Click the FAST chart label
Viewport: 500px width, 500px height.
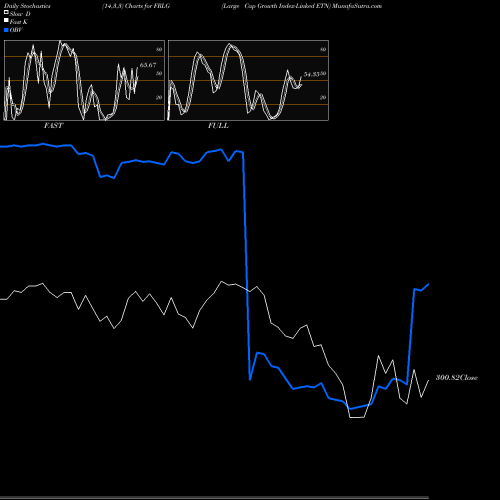[x=53, y=126]
